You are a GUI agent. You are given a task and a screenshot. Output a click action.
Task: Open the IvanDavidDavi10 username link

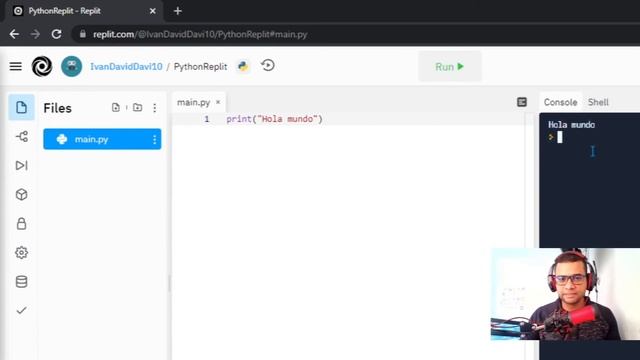(126, 67)
